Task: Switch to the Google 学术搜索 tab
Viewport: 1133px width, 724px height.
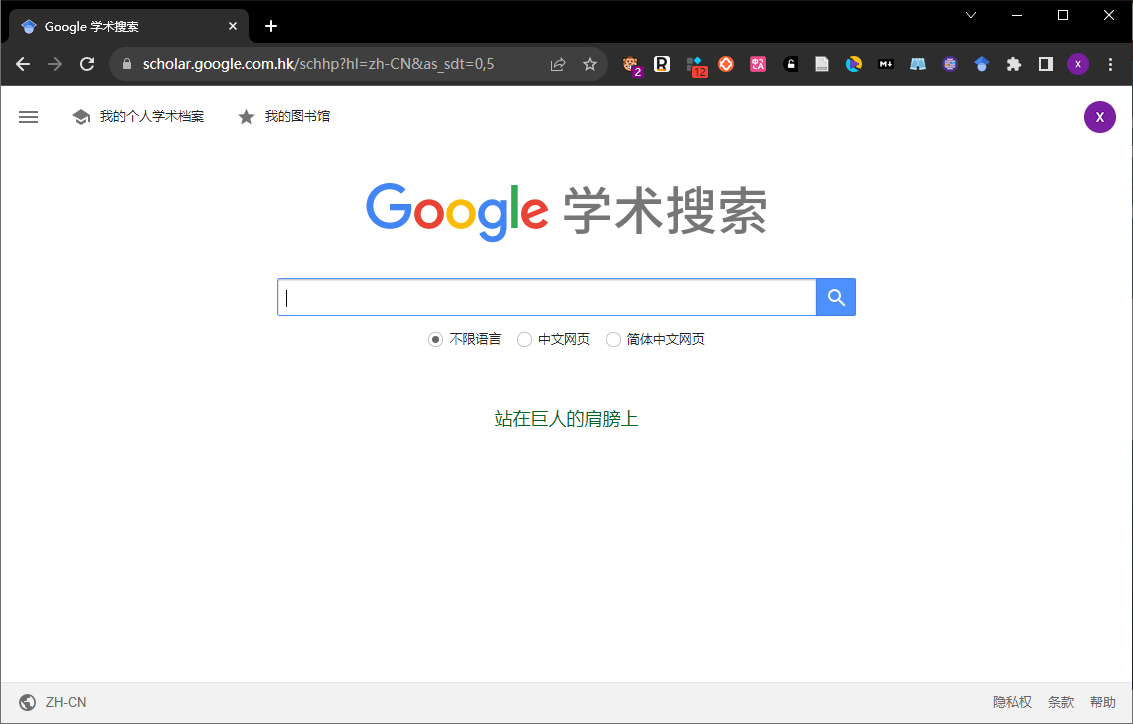Action: [x=120, y=25]
